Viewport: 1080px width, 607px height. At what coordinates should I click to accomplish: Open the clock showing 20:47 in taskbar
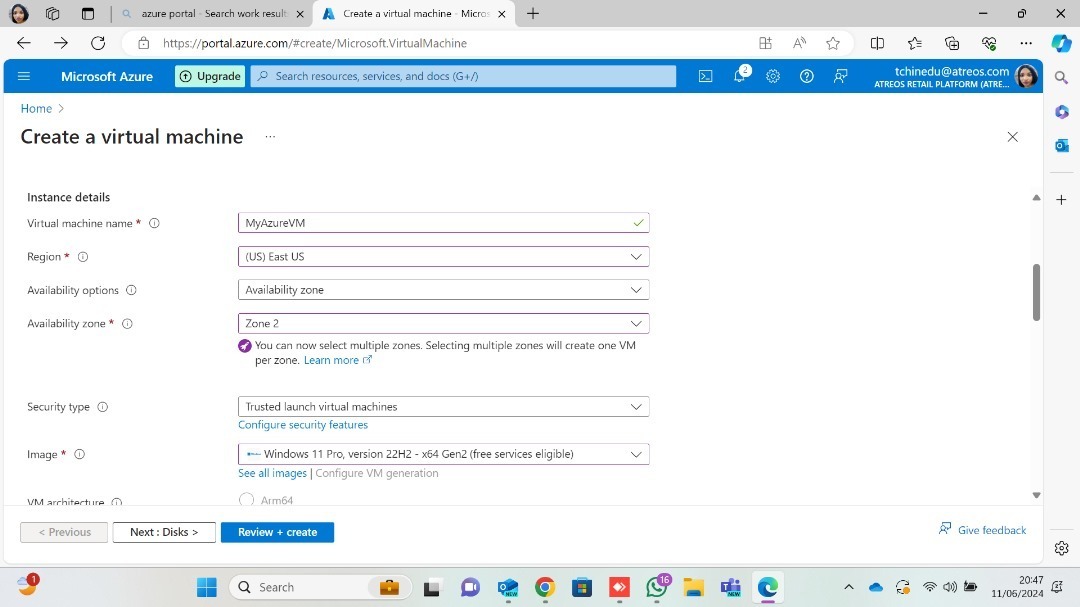tap(1017, 586)
